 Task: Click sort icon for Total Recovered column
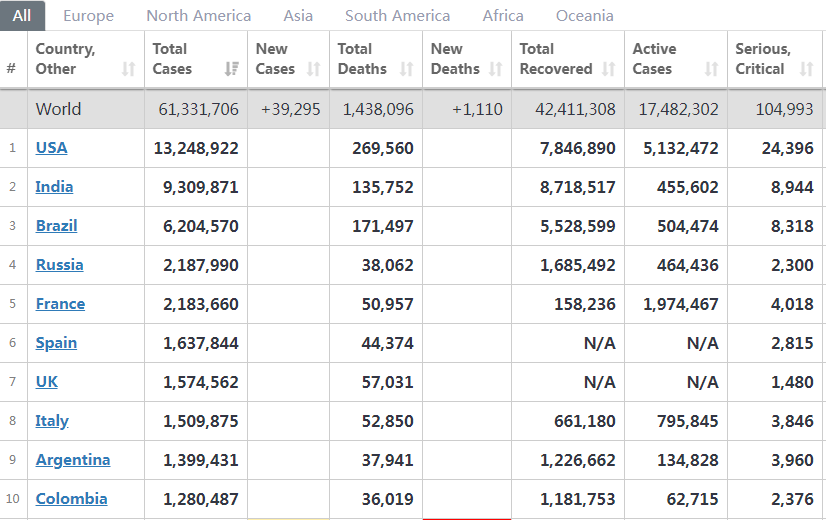pos(609,69)
